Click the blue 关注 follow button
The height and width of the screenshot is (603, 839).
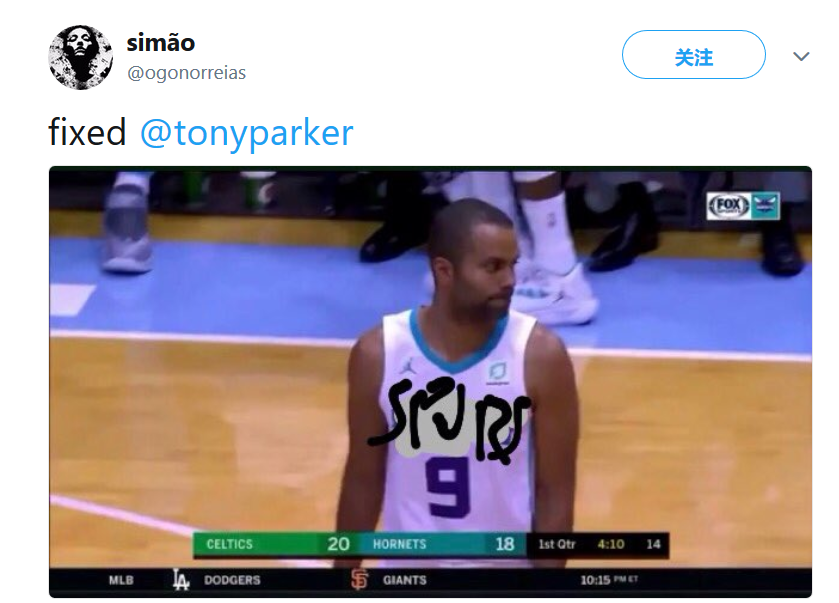693,55
